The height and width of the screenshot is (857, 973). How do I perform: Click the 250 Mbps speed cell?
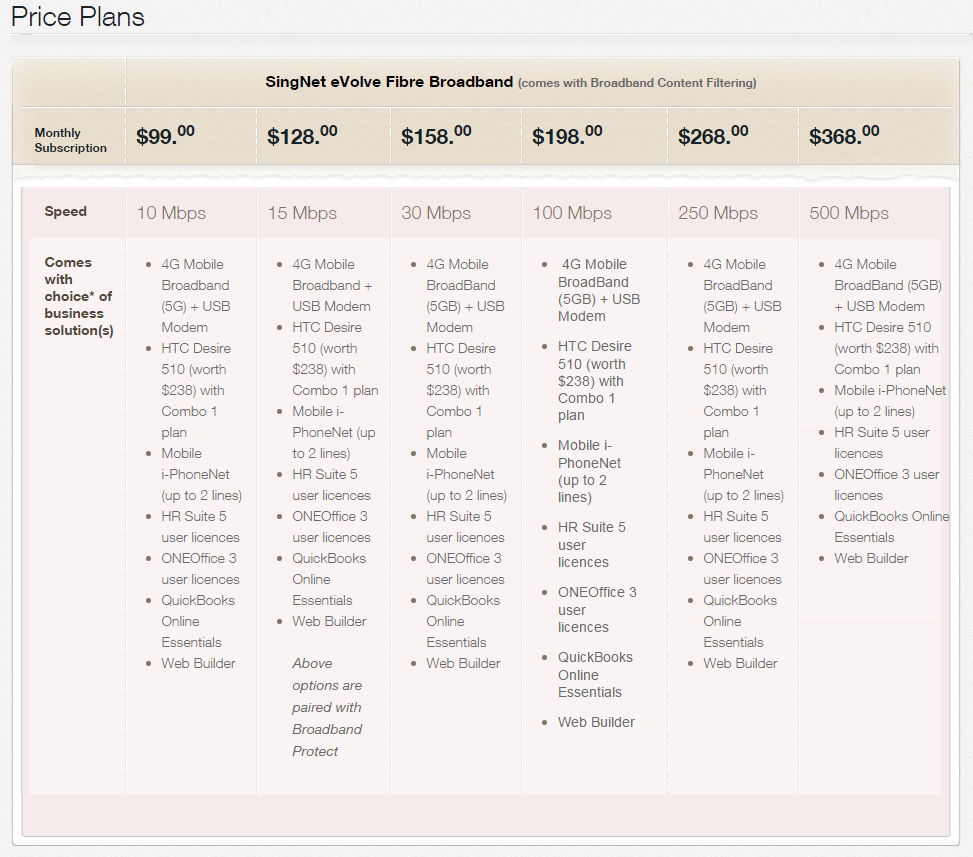(718, 213)
